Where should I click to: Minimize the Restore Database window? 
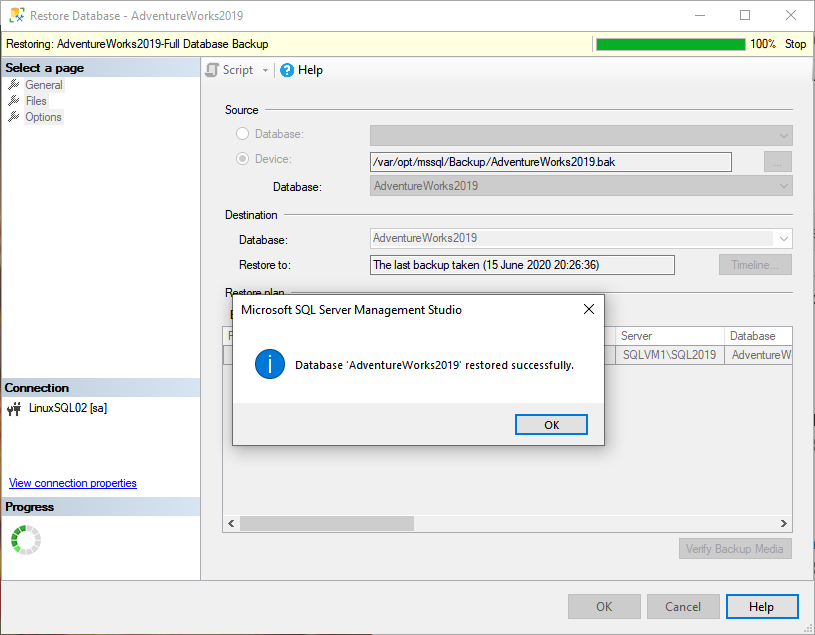(x=700, y=15)
